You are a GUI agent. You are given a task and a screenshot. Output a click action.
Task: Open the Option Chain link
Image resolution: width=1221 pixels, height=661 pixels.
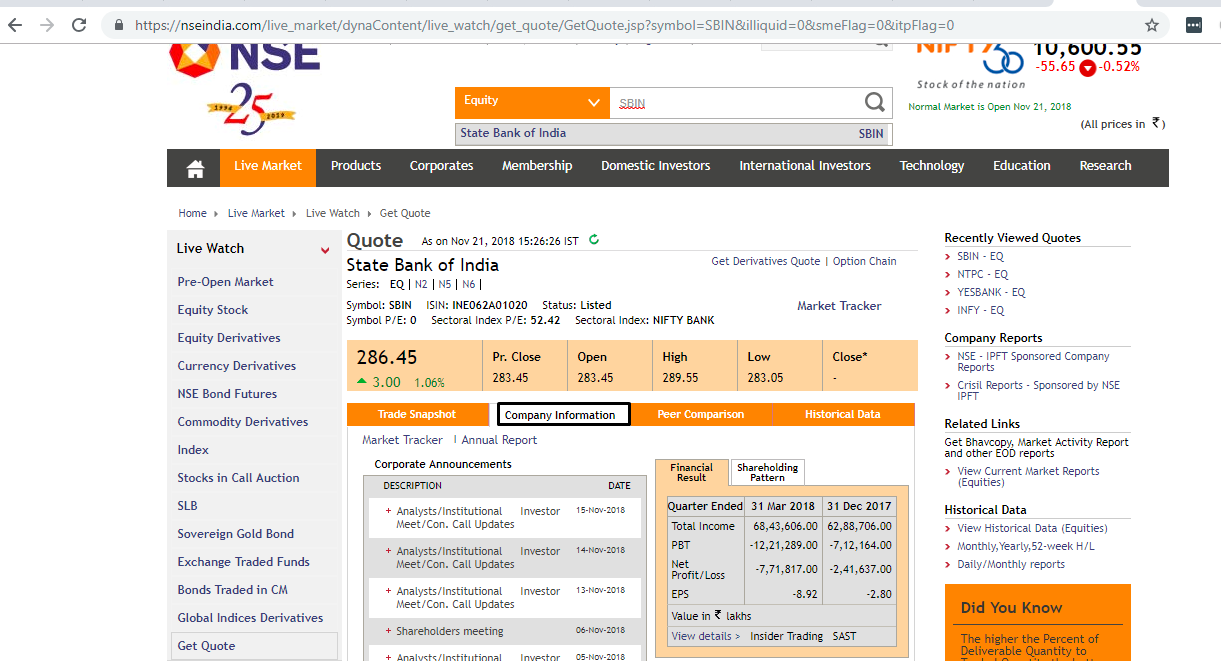pyautogui.click(x=865, y=261)
